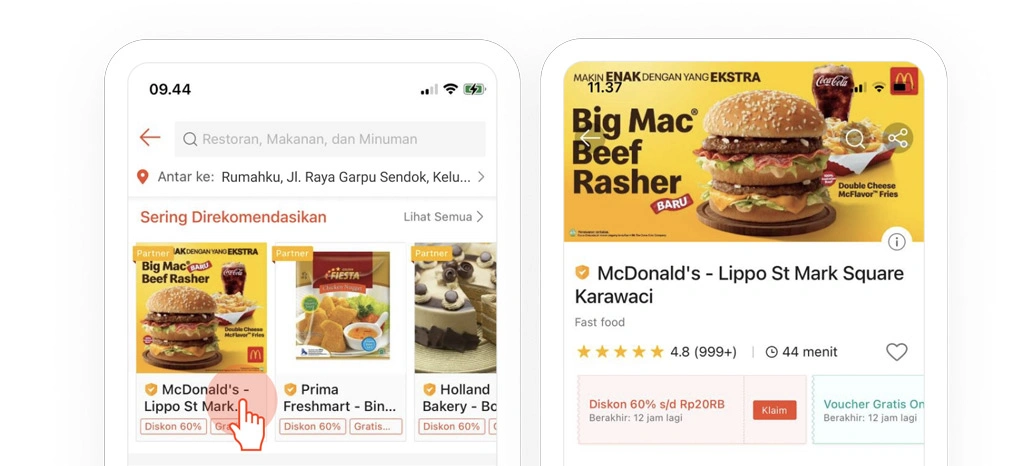This screenshot has height=466, width=1026.
Task: Click the Restoran, Makanan, dan Minuman search field
Action: click(x=330, y=139)
